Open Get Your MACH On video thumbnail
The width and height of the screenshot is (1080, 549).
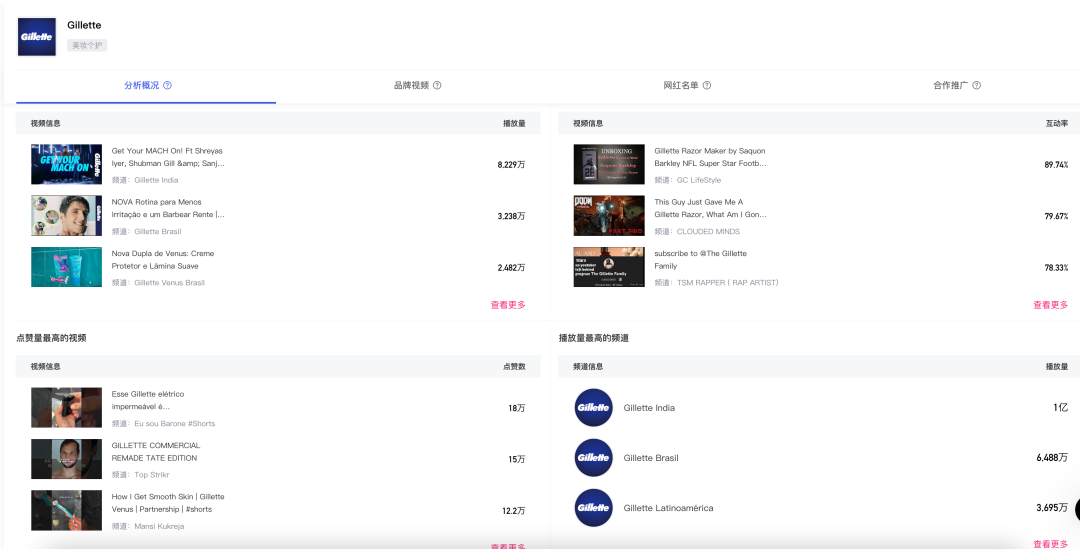point(66,164)
